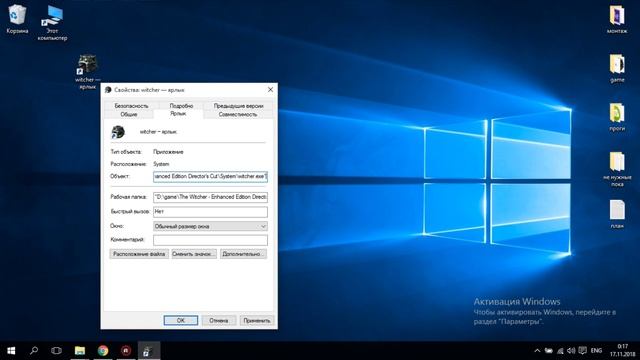Expand the Окно window size dropdown
640x360 pixels.
210,226
